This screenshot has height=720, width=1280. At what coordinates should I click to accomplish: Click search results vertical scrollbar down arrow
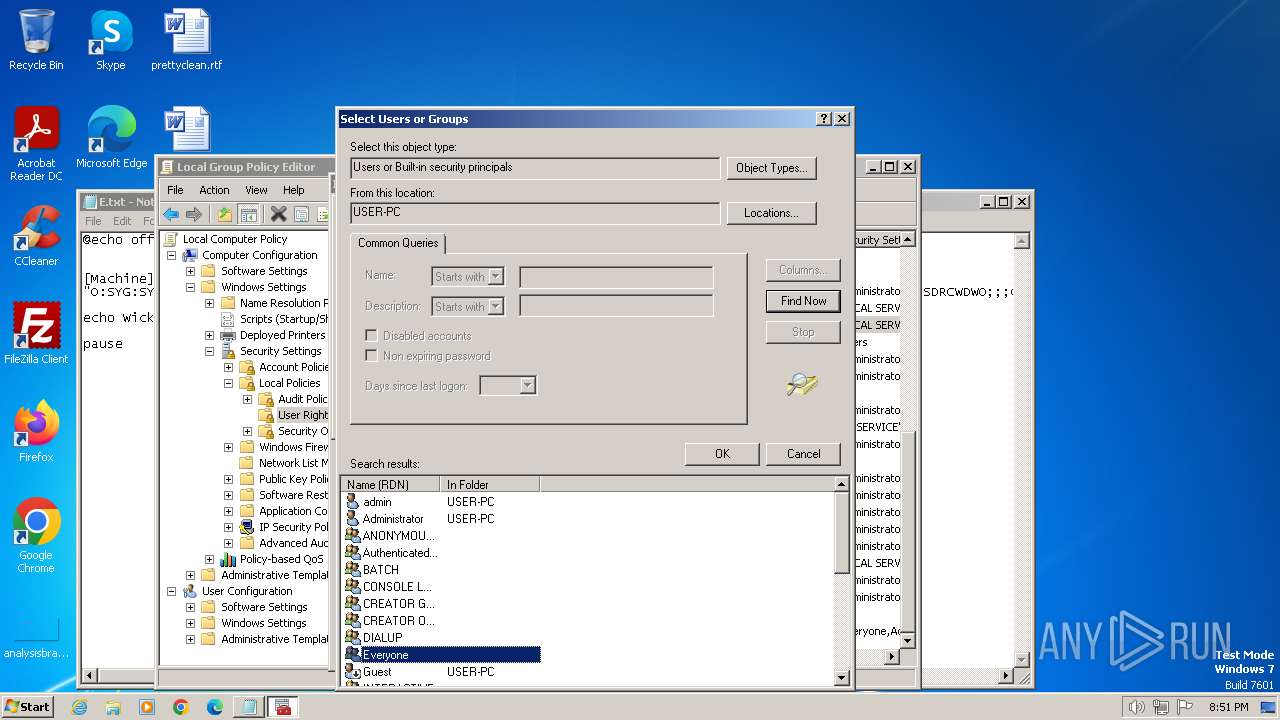click(841, 678)
